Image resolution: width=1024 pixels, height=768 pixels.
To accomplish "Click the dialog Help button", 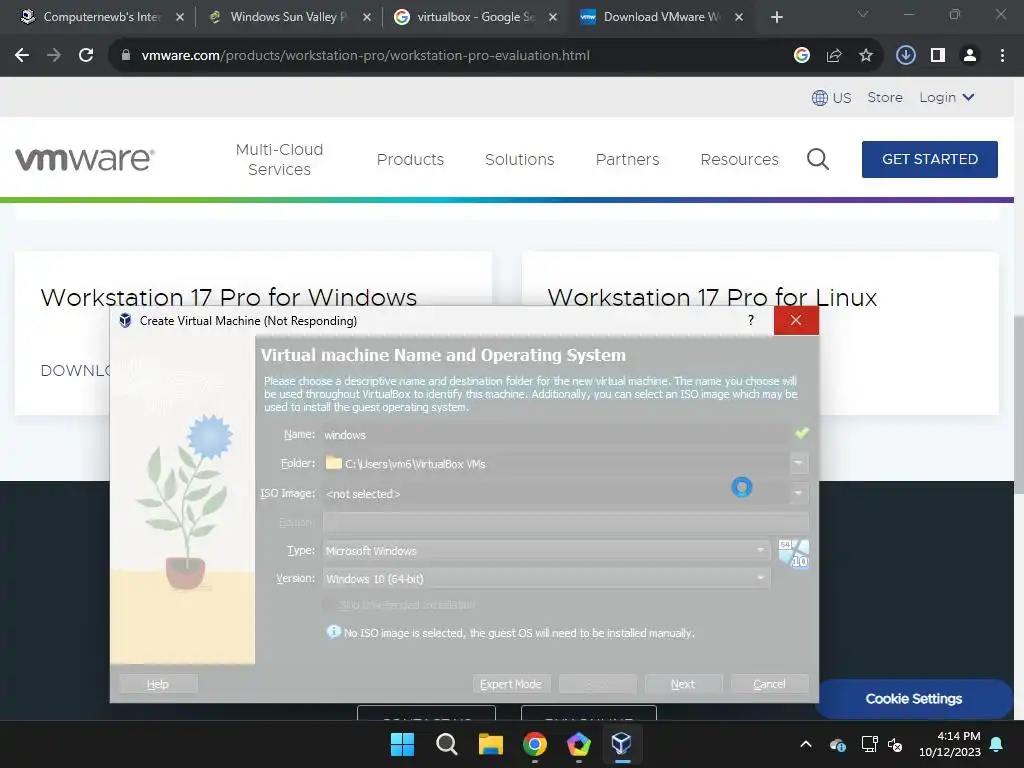I will (158, 684).
